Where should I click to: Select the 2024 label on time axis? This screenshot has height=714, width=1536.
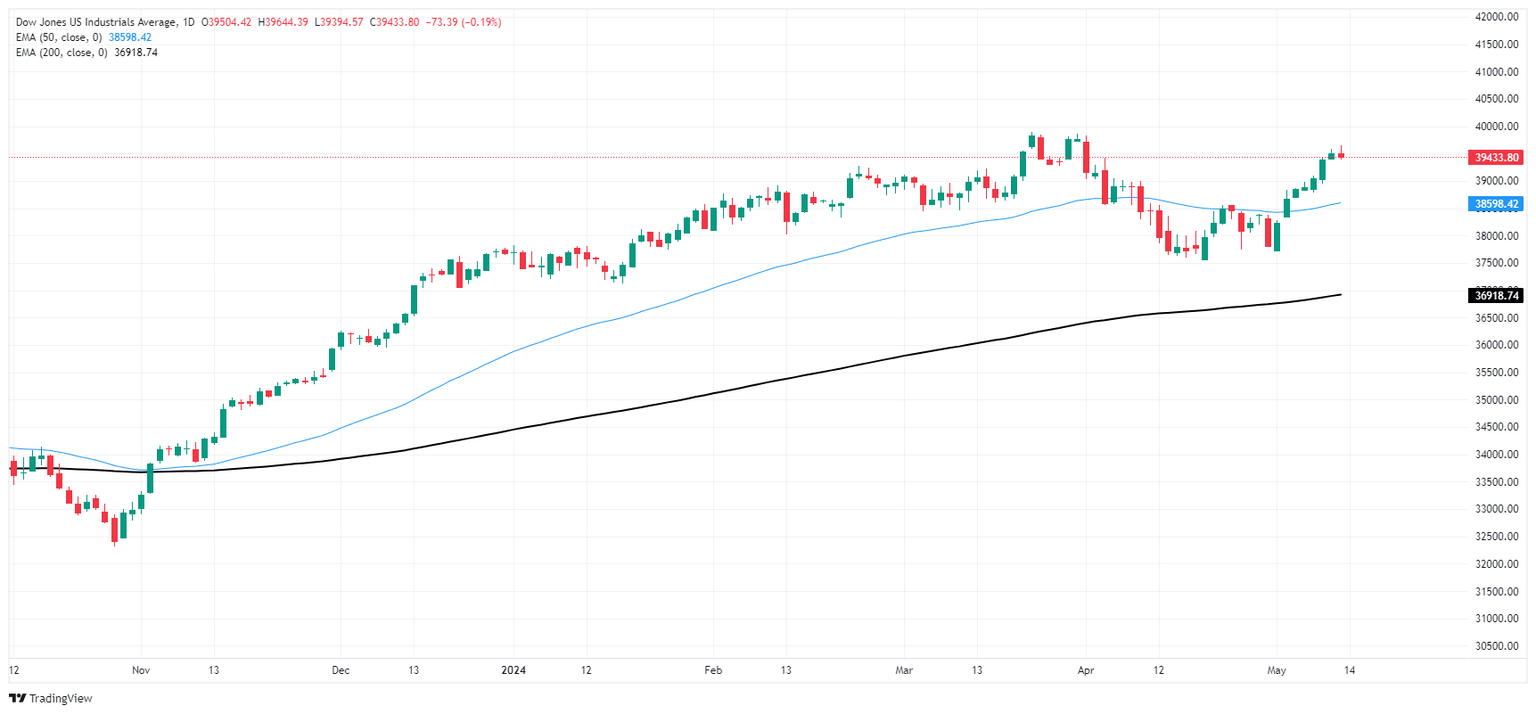coord(513,669)
